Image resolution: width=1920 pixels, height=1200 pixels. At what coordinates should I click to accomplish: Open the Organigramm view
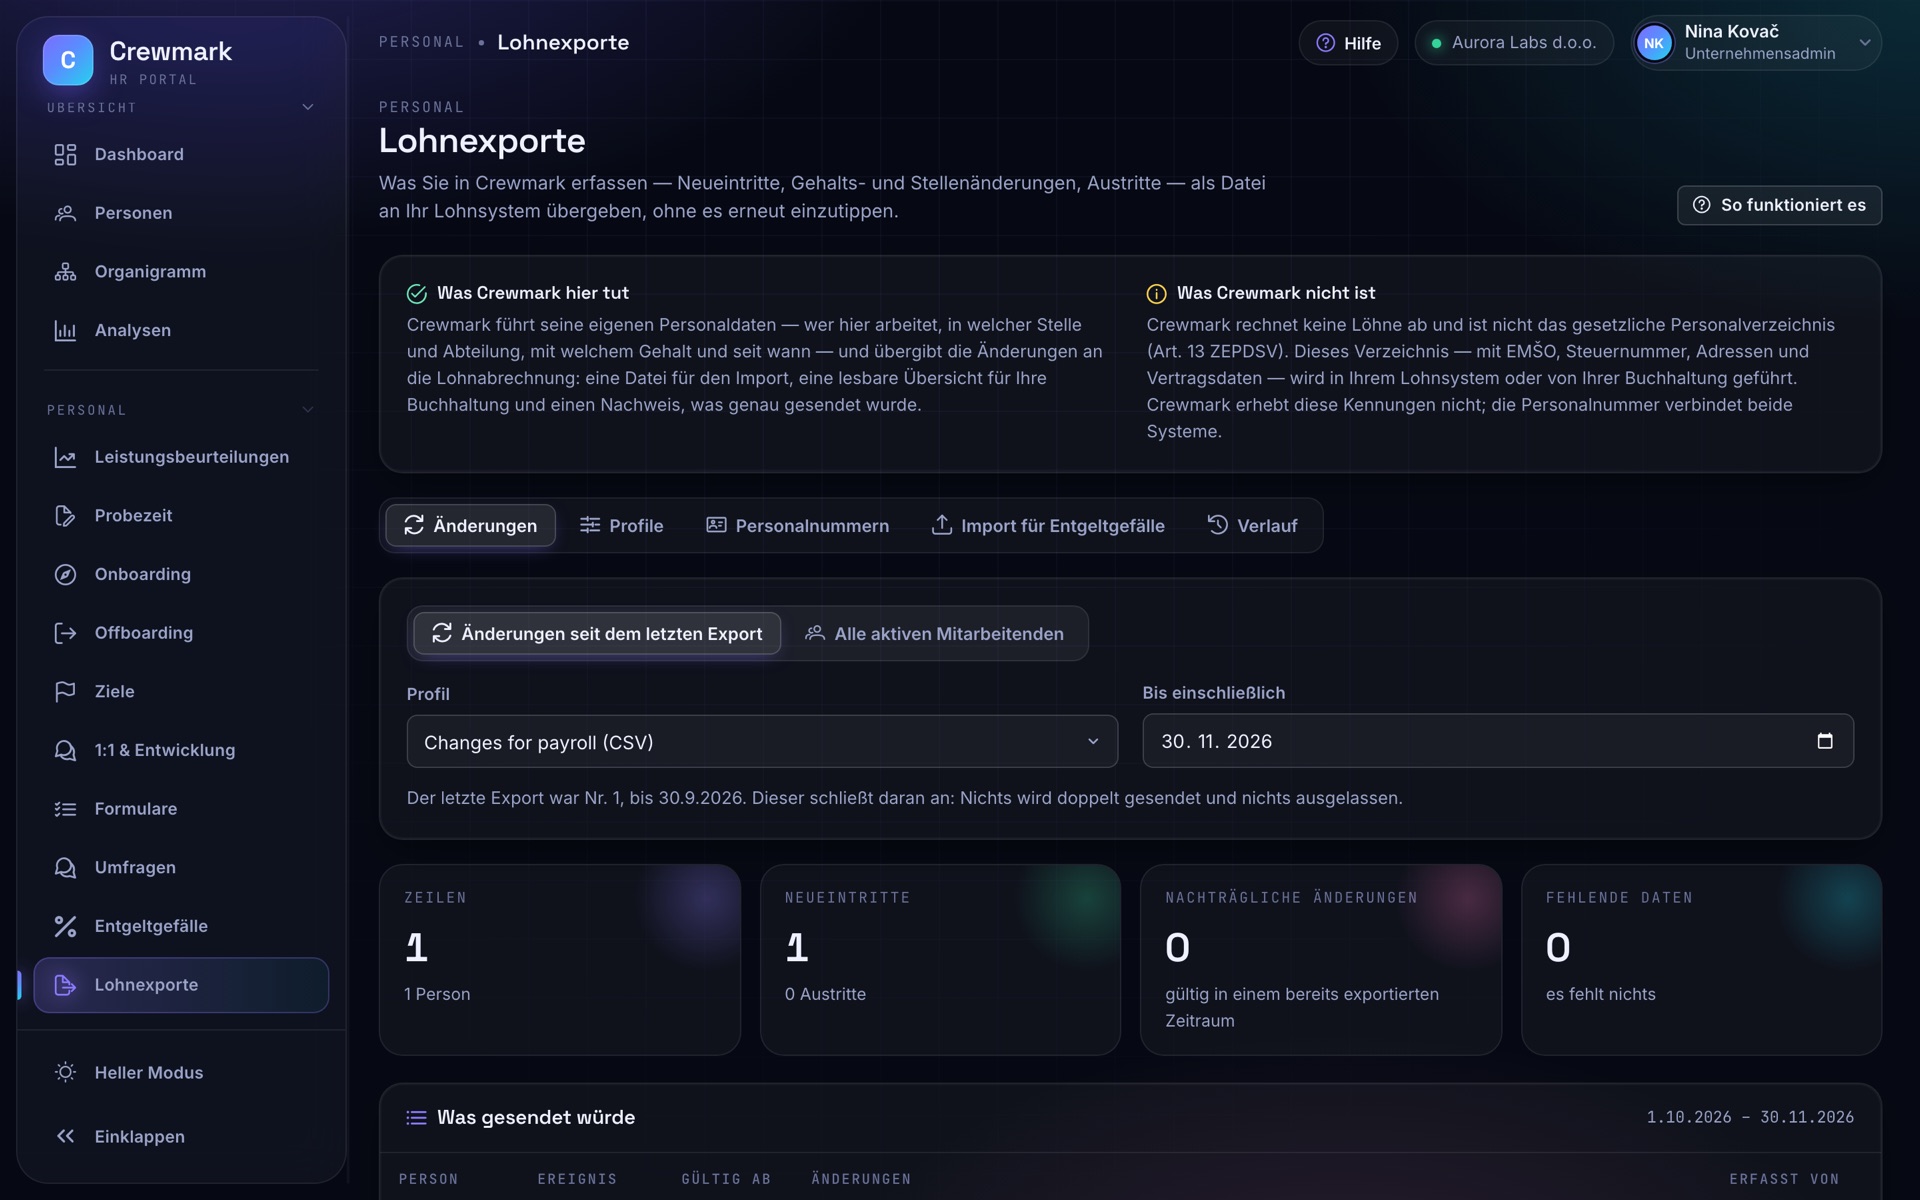coord(181,271)
